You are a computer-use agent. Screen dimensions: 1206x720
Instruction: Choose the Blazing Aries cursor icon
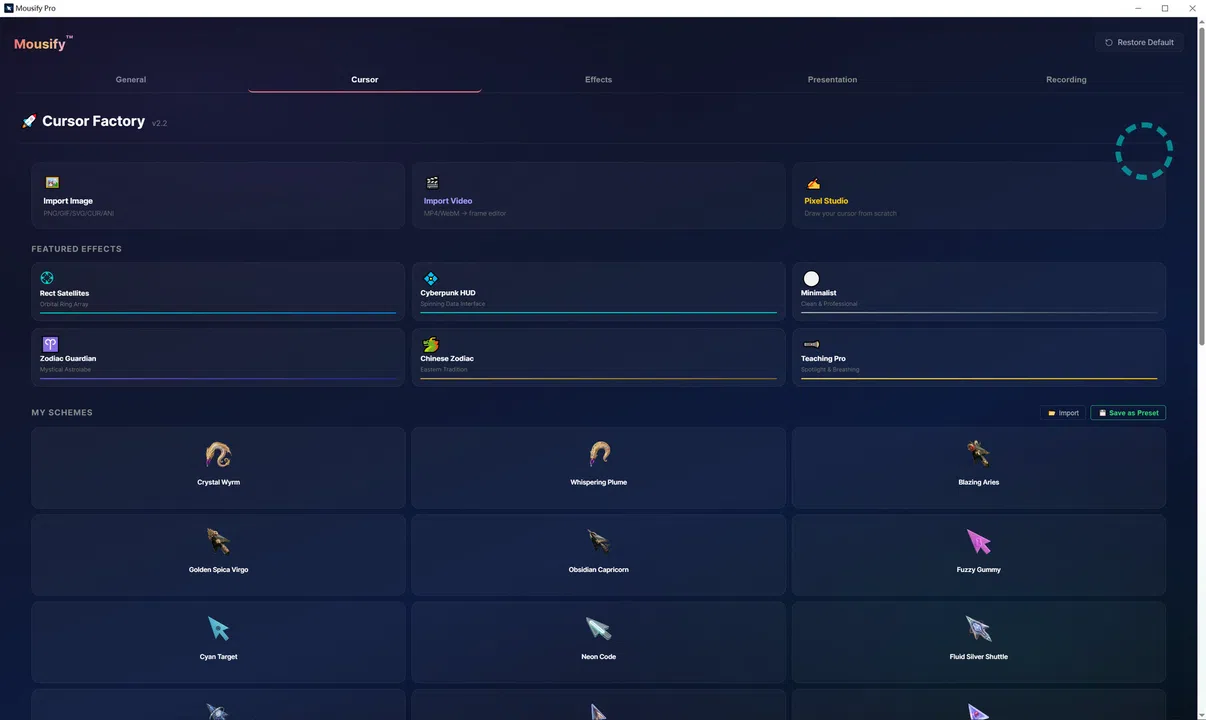978,454
